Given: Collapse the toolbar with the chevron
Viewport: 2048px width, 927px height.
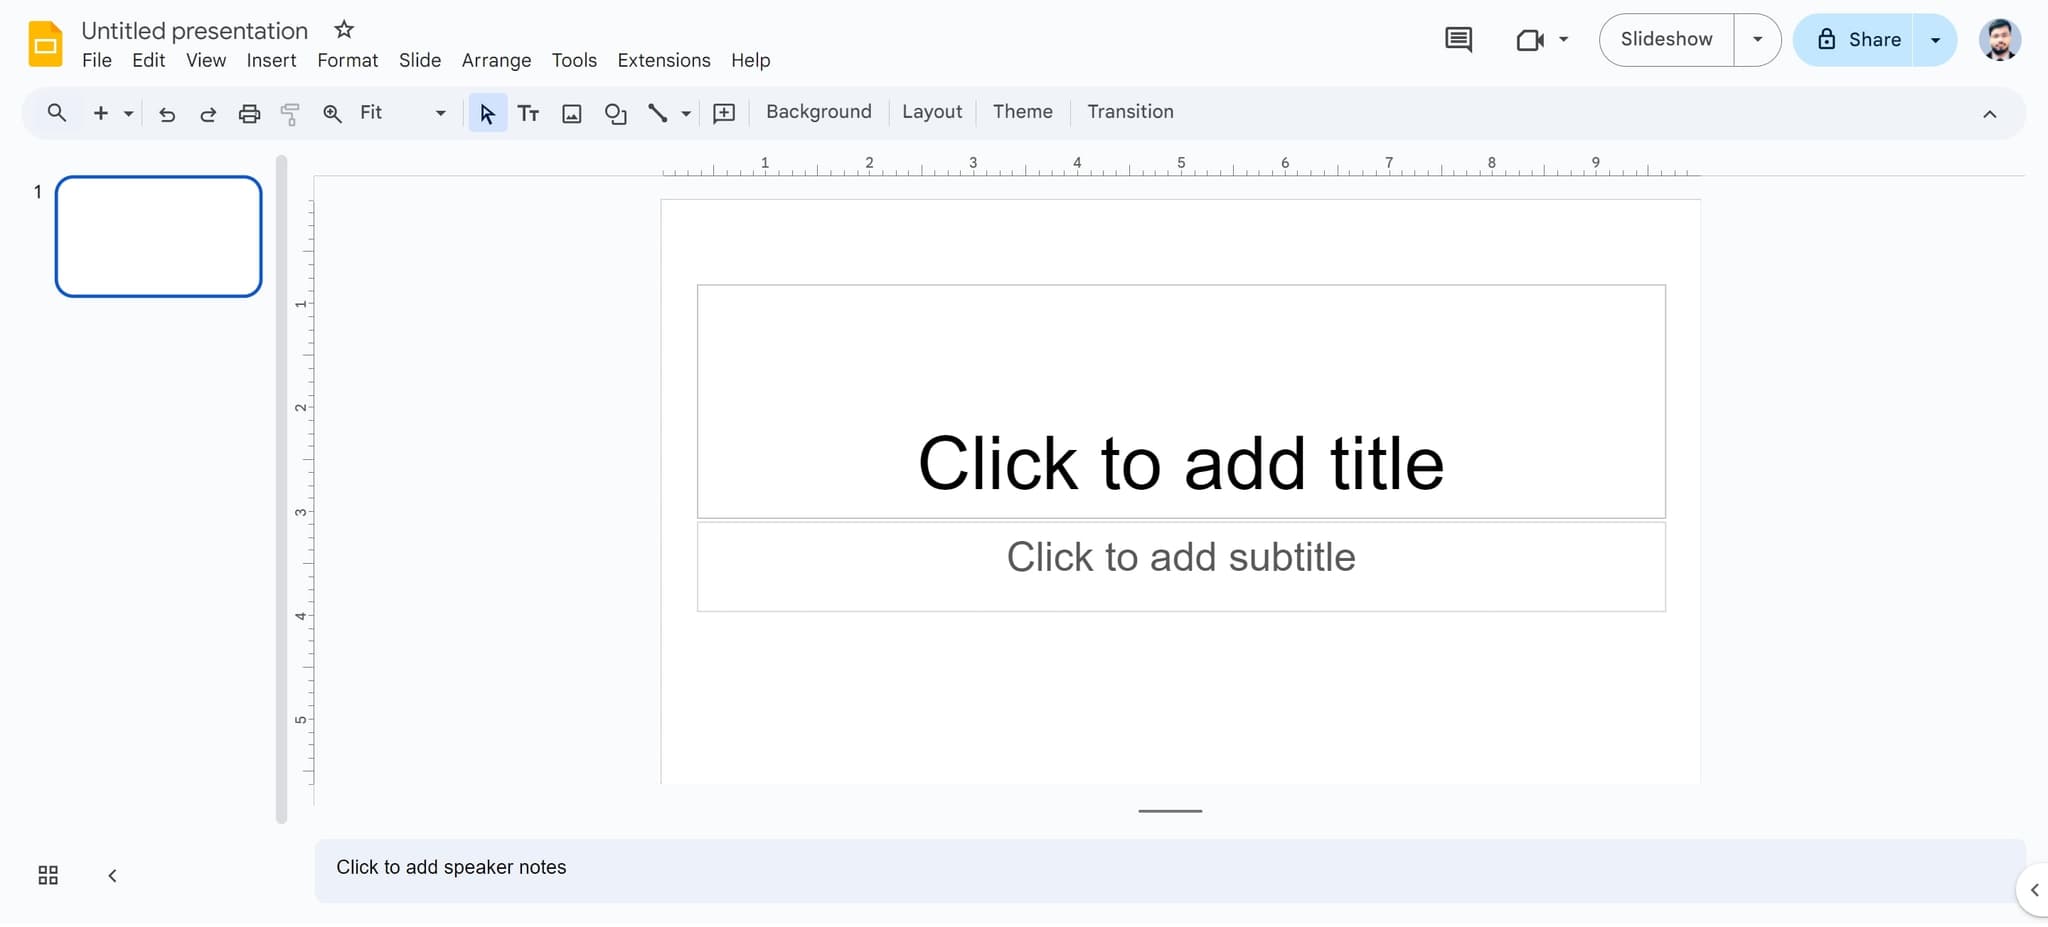Looking at the screenshot, I should 1991,113.
